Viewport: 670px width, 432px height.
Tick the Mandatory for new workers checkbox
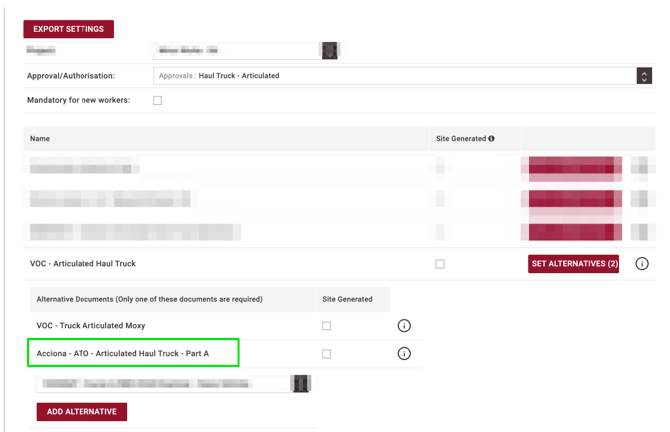tap(157, 101)
